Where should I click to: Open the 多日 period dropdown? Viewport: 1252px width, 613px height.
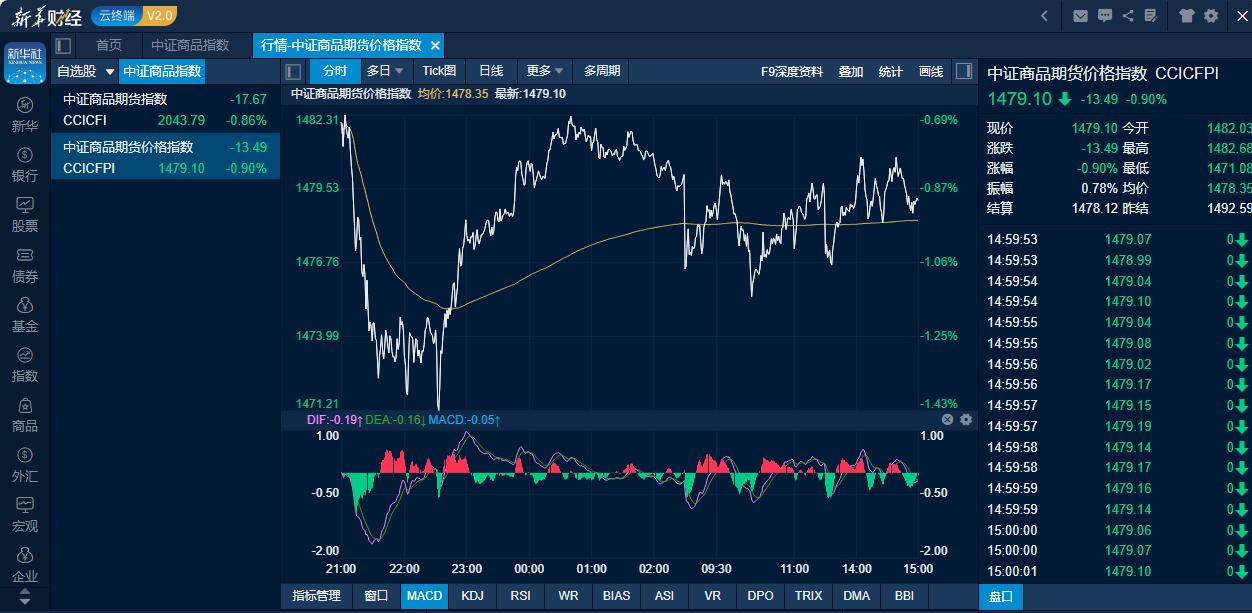coord(386,71)
